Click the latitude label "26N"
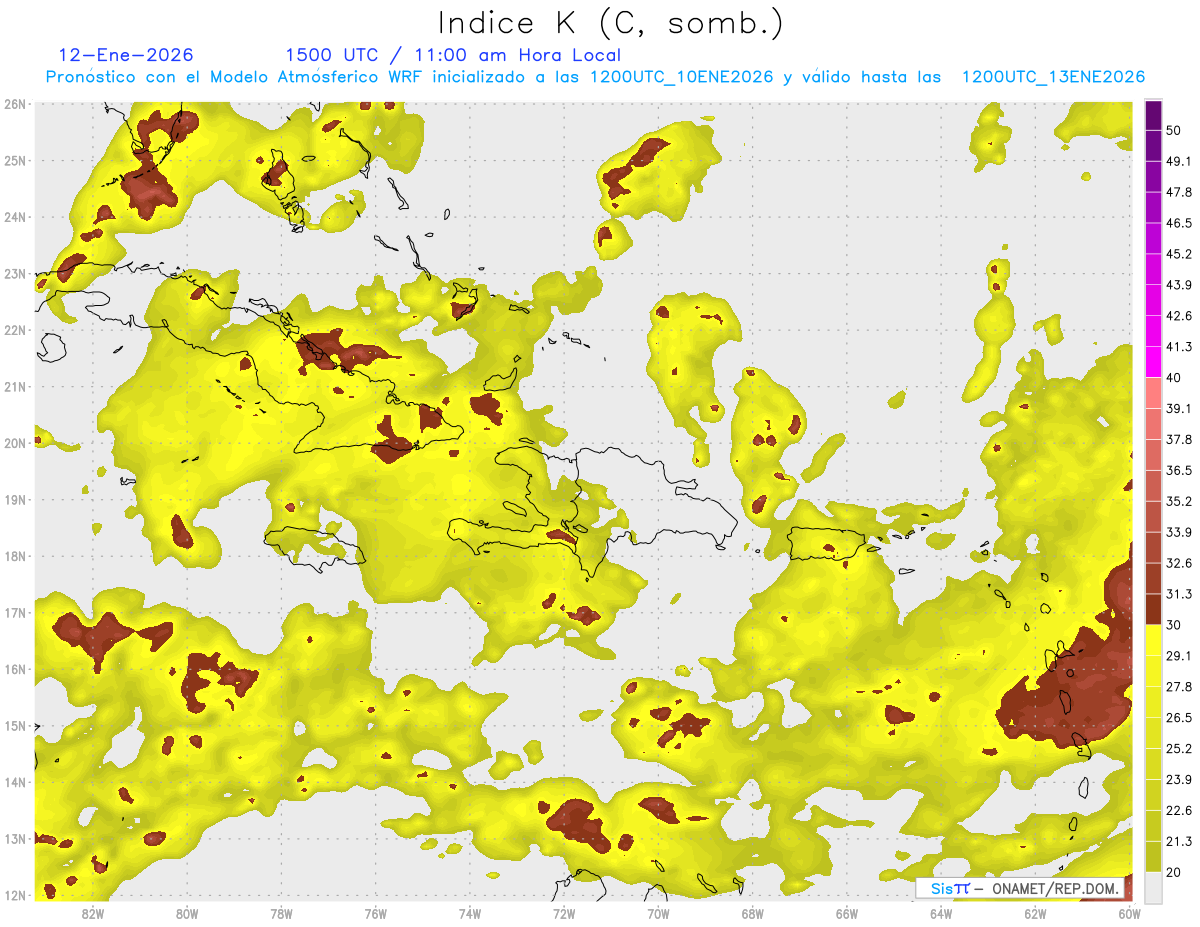 [15, 104]
